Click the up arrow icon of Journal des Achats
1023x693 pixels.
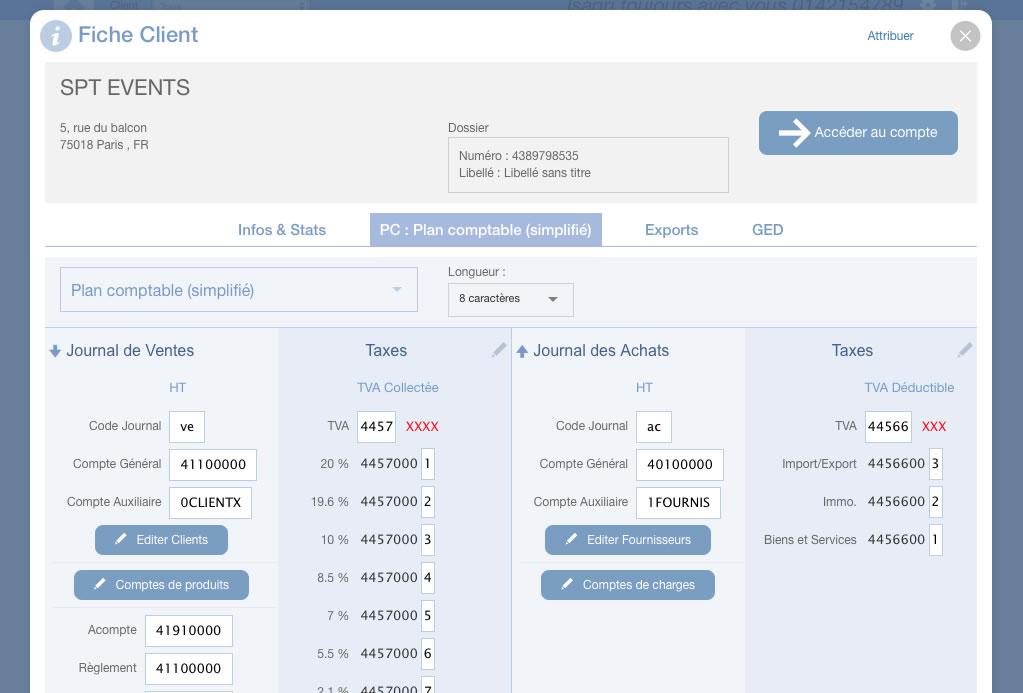click(522, 351)
